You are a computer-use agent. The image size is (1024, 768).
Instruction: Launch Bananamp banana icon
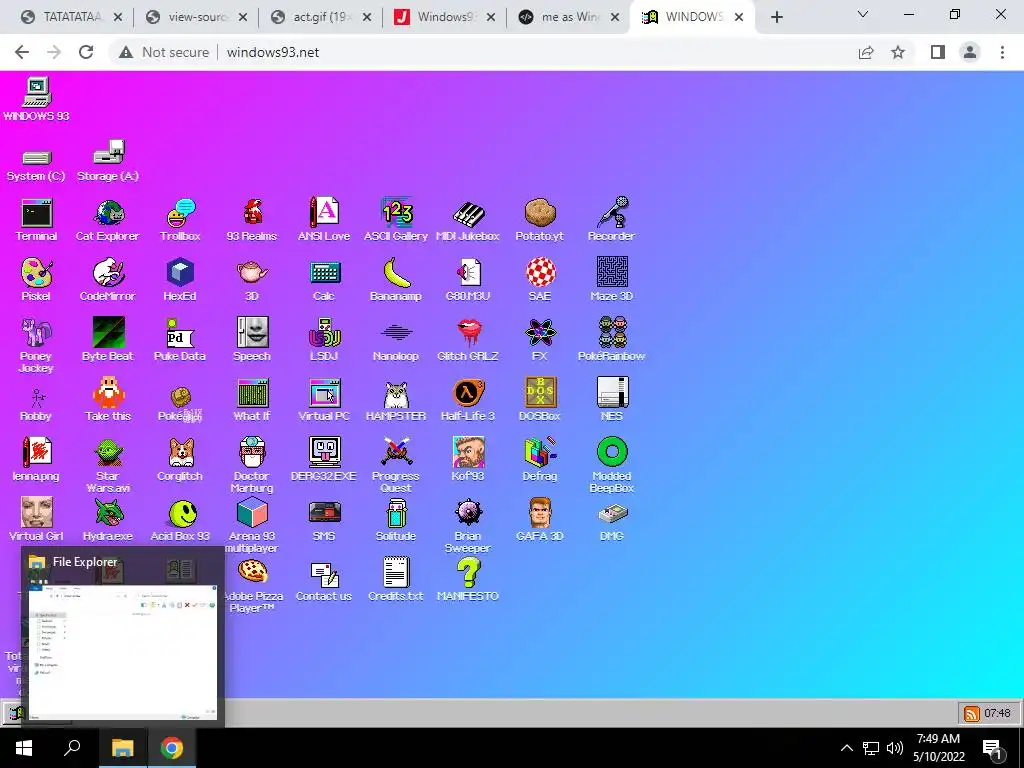(x=396, y=280)
